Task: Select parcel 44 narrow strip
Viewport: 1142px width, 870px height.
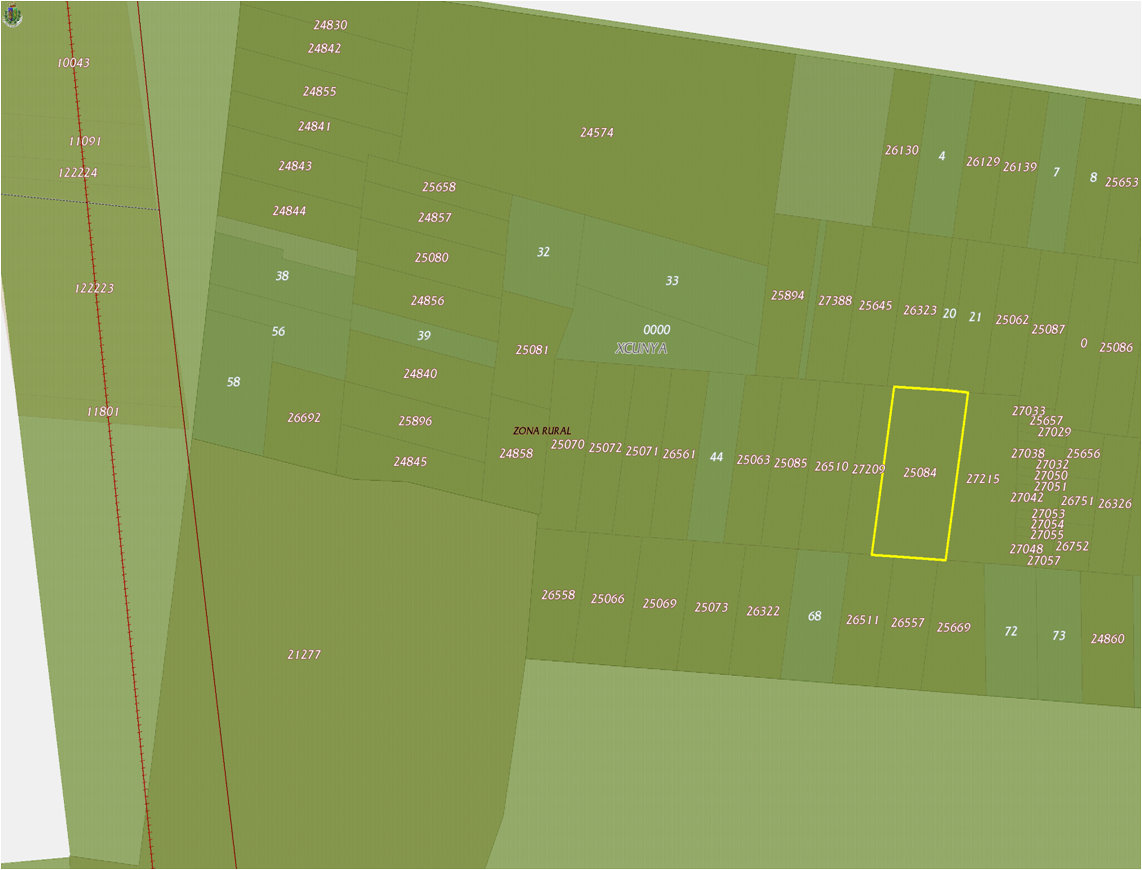Action: coord(716,457)
